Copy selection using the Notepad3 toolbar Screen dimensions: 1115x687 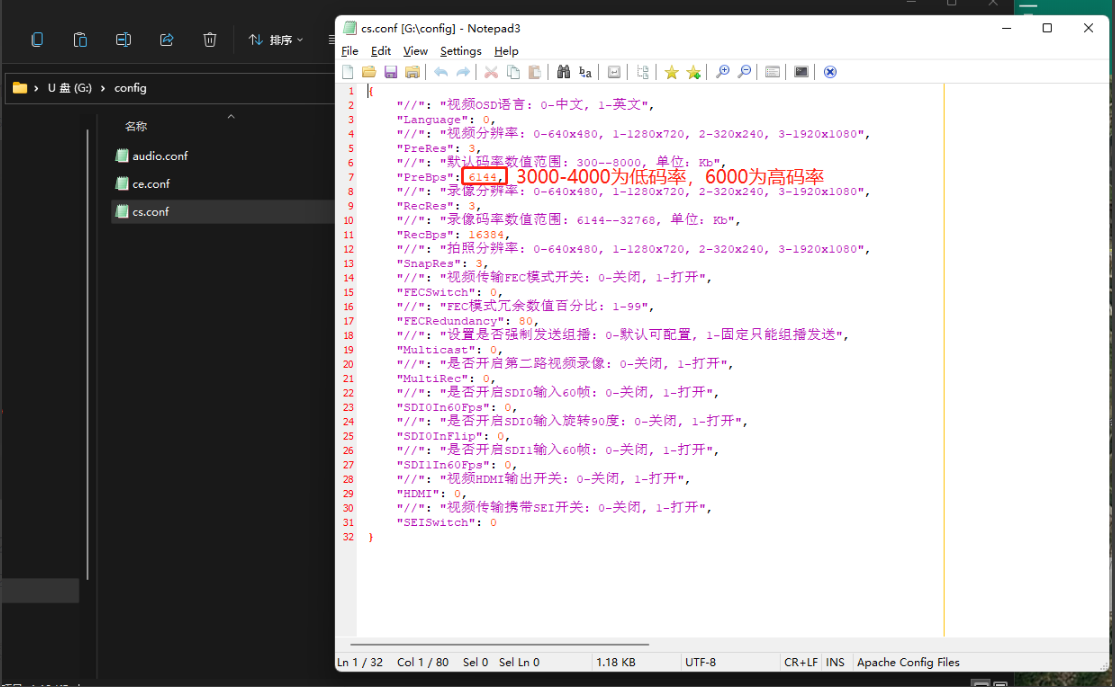tap(513, 72)
